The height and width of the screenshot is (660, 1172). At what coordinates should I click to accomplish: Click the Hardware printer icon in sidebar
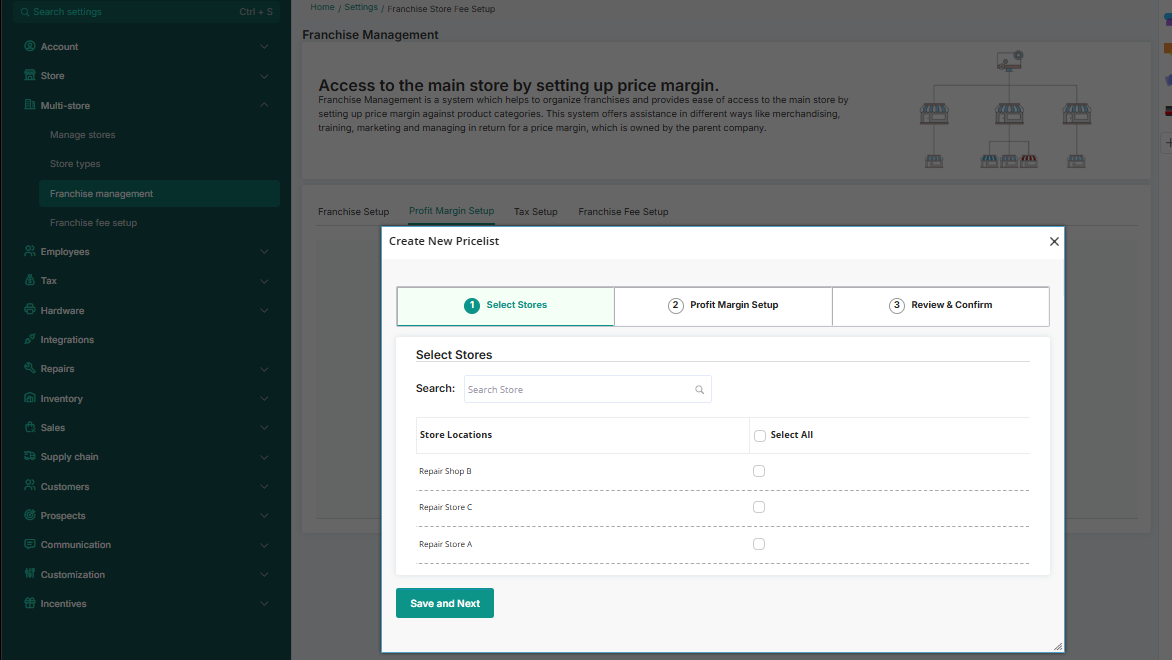click(x=30, y=311)
